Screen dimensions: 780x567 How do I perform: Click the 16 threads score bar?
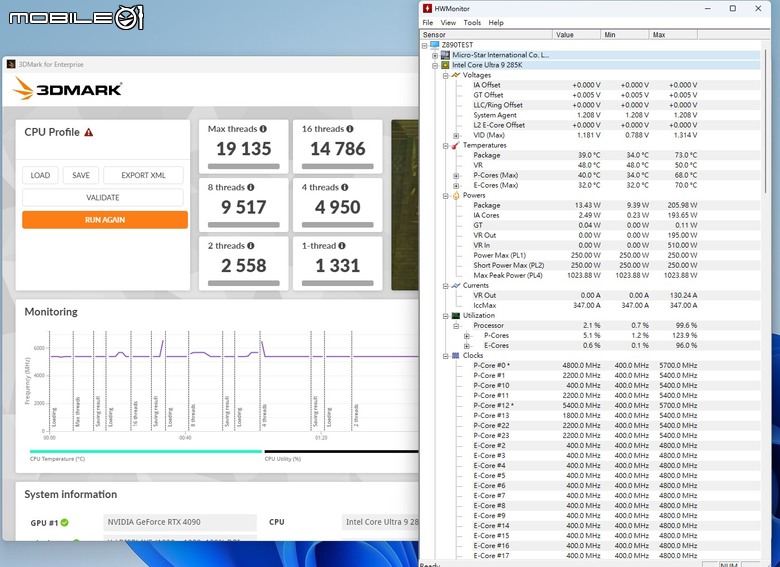click(x=338, y=167)
